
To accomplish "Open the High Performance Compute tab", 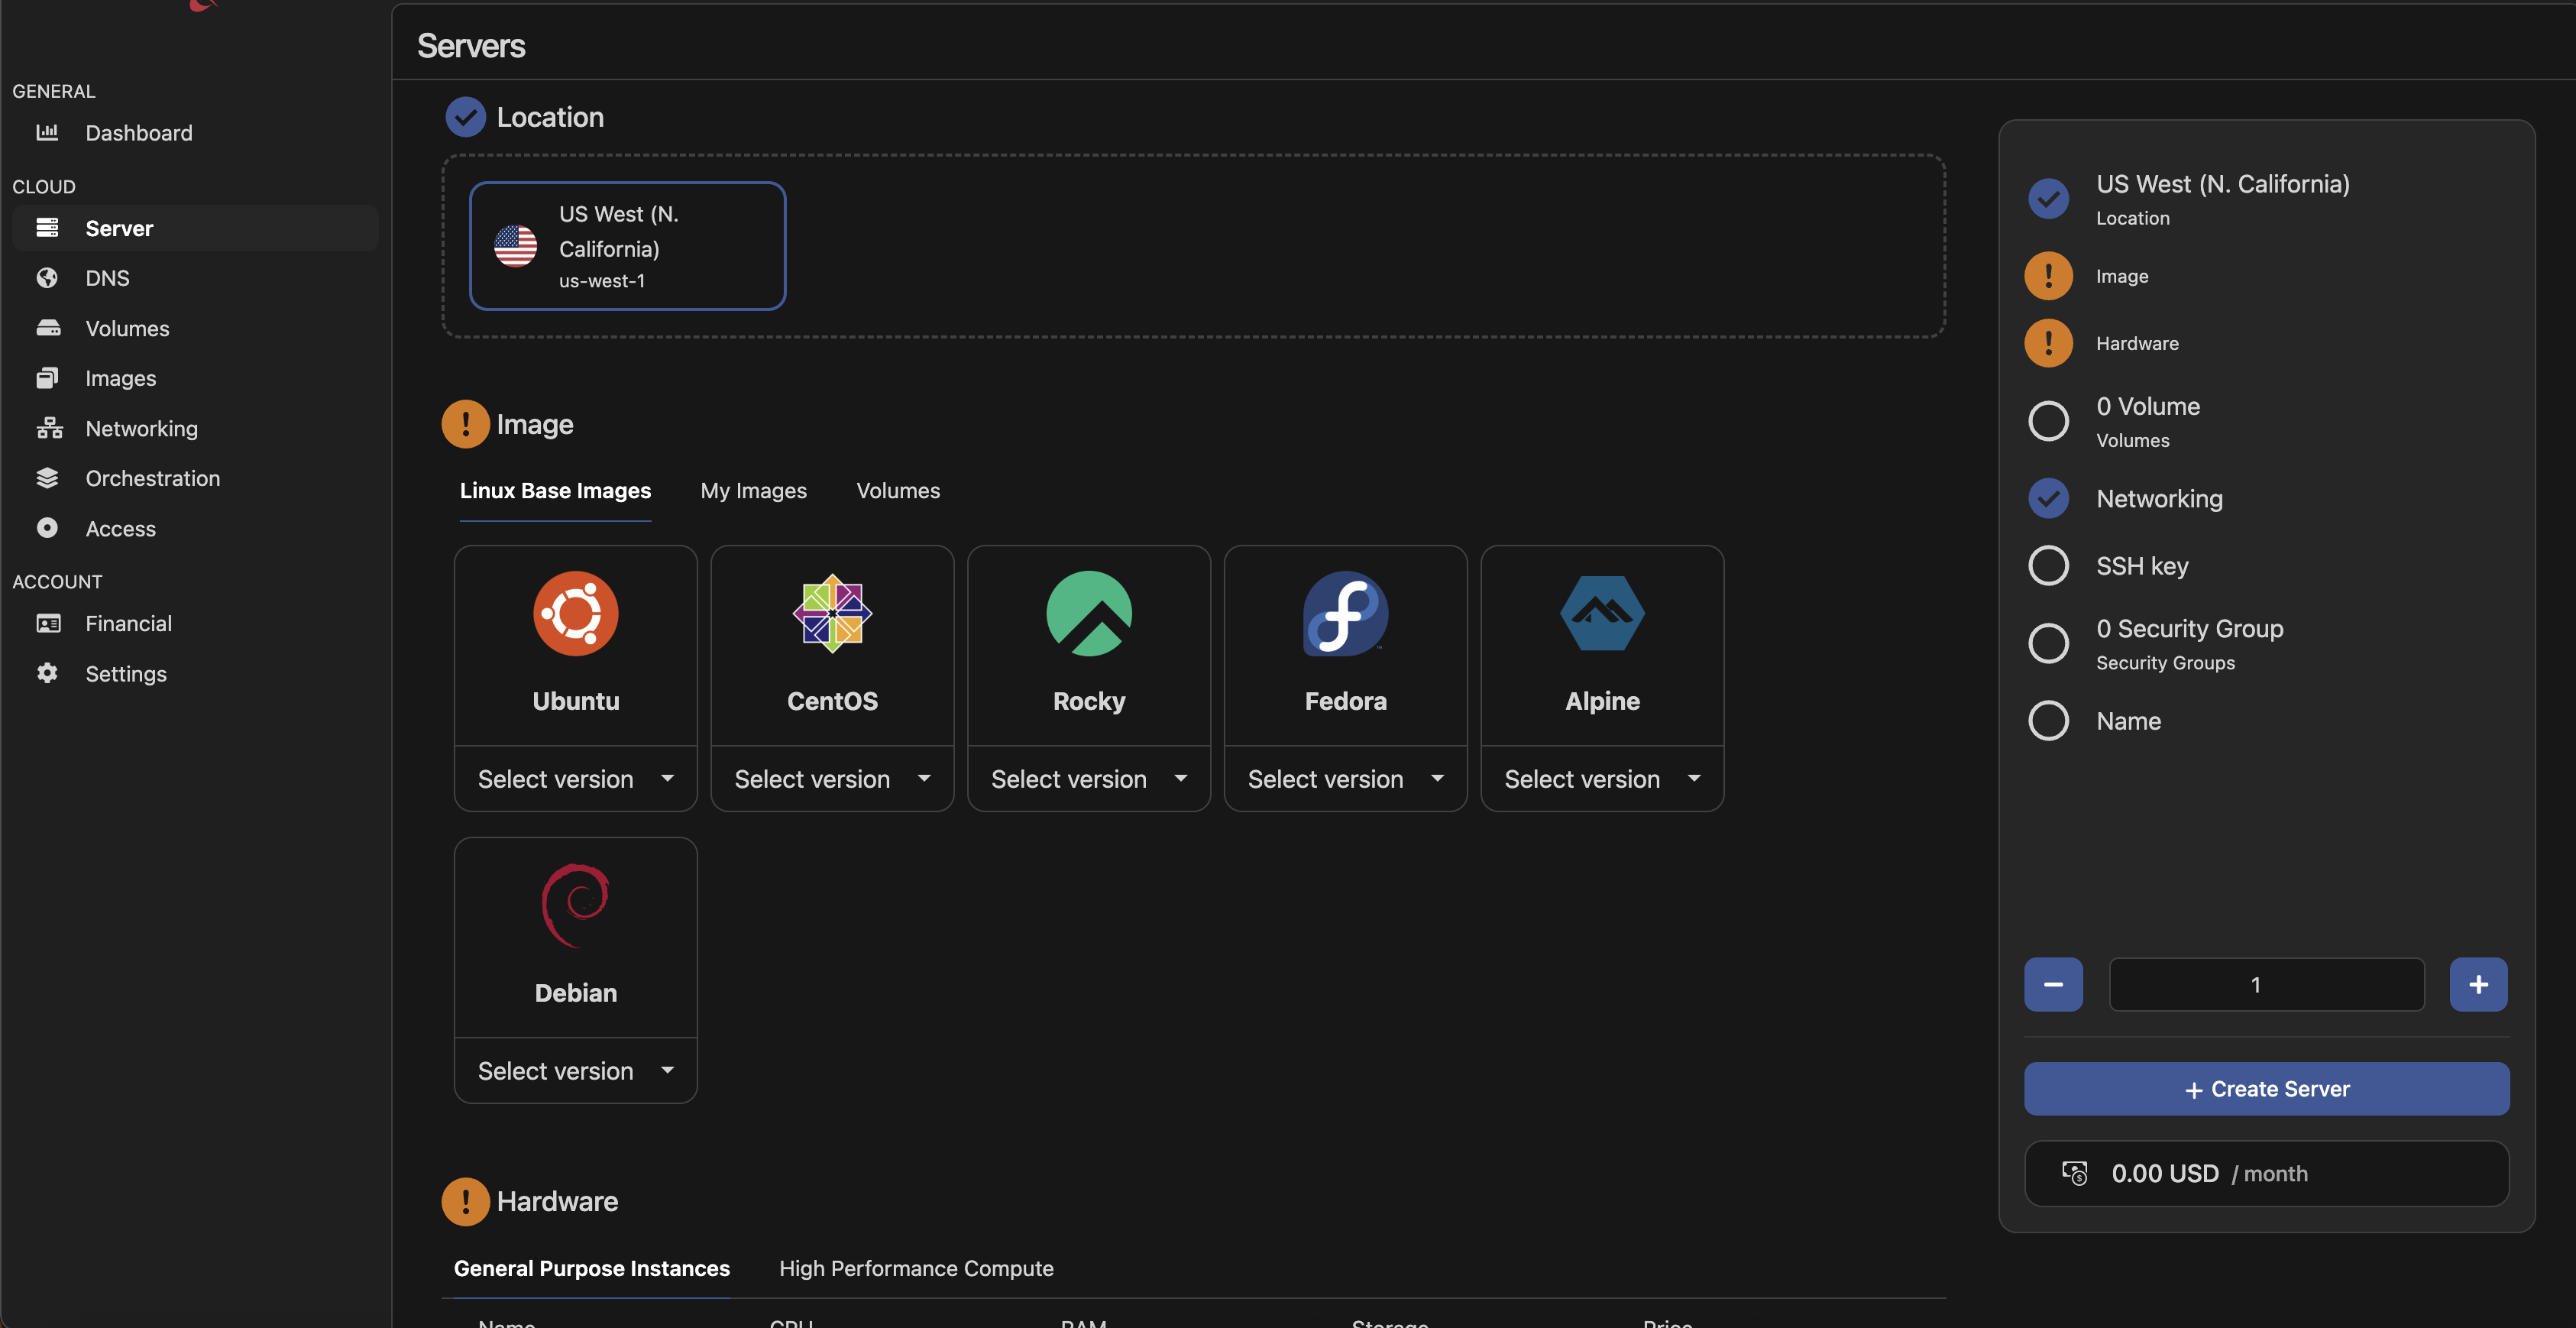I will coord(916,1268).
